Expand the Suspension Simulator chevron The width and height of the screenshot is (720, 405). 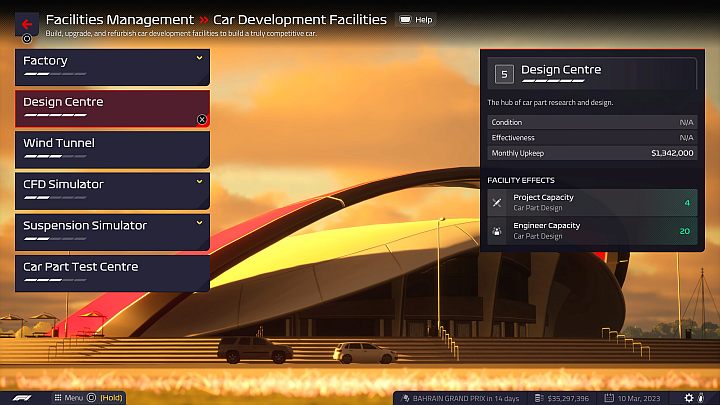click(199, 222)
